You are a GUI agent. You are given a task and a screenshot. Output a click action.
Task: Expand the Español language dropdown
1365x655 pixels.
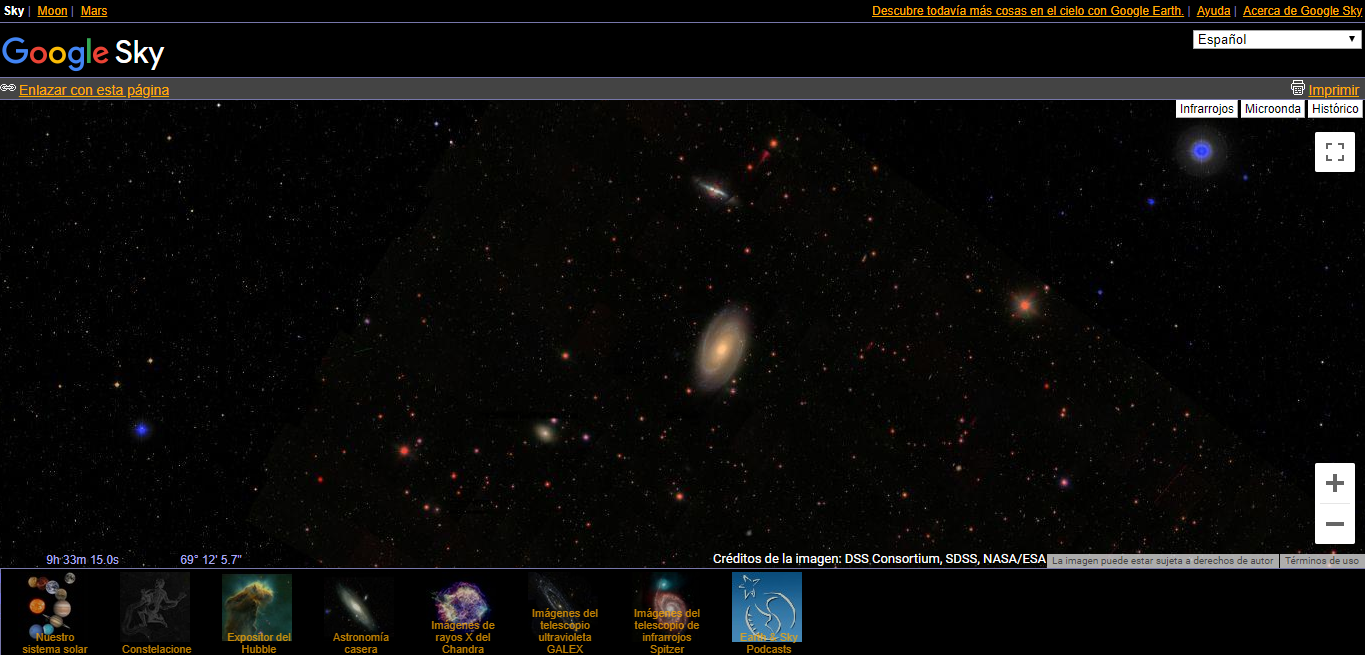(x=1275, y=40)
